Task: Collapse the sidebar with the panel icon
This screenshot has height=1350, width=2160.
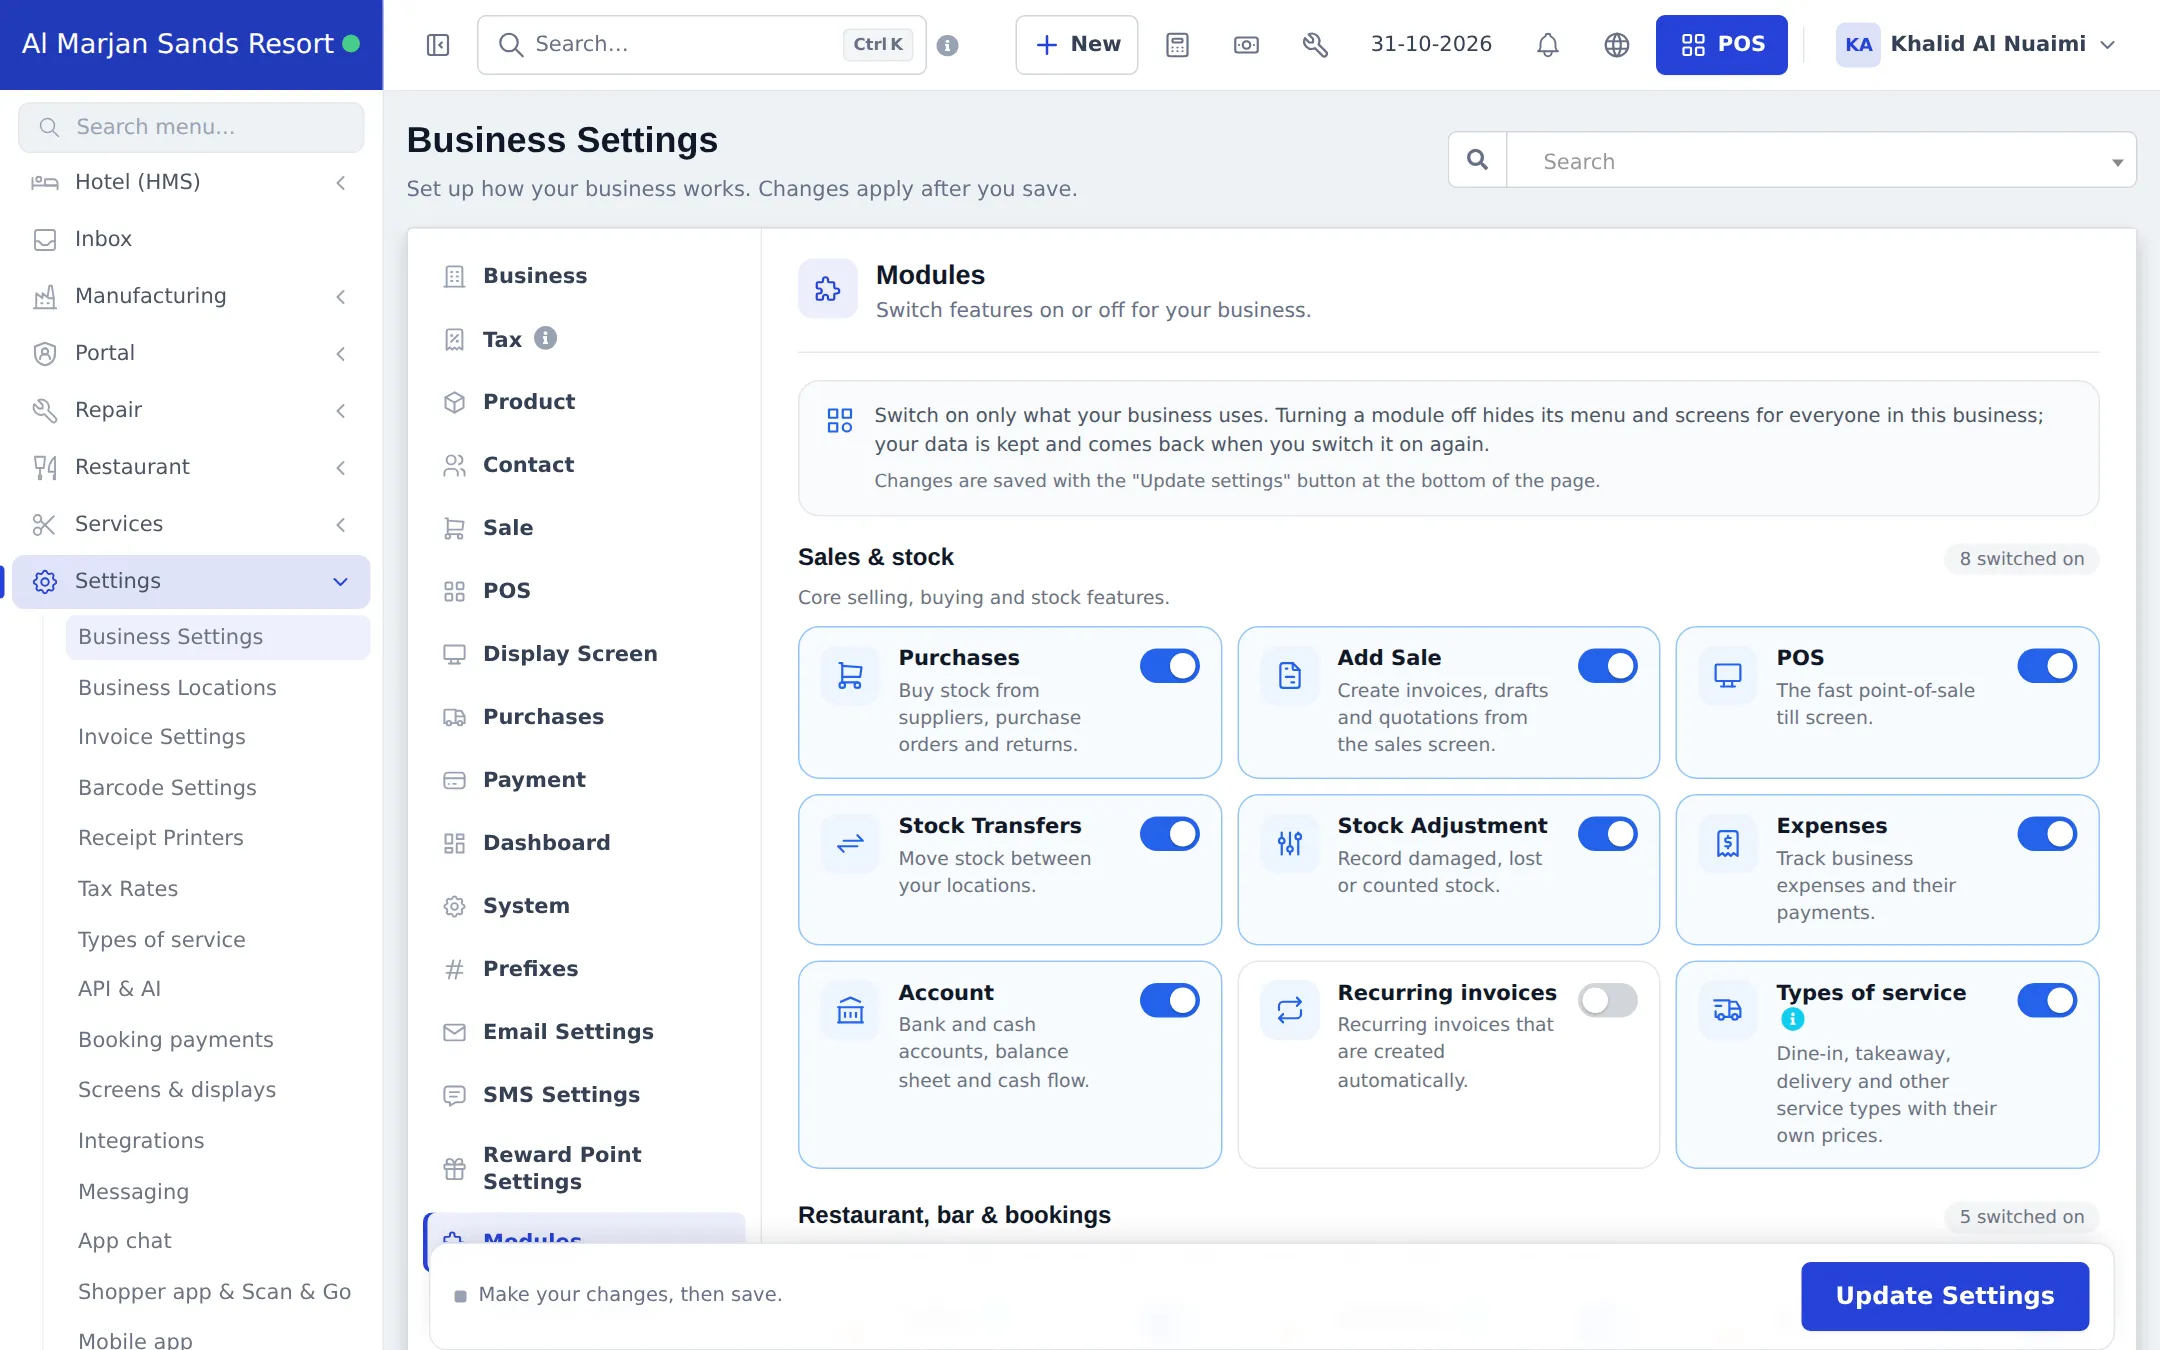Action: (x=438, y=45)
